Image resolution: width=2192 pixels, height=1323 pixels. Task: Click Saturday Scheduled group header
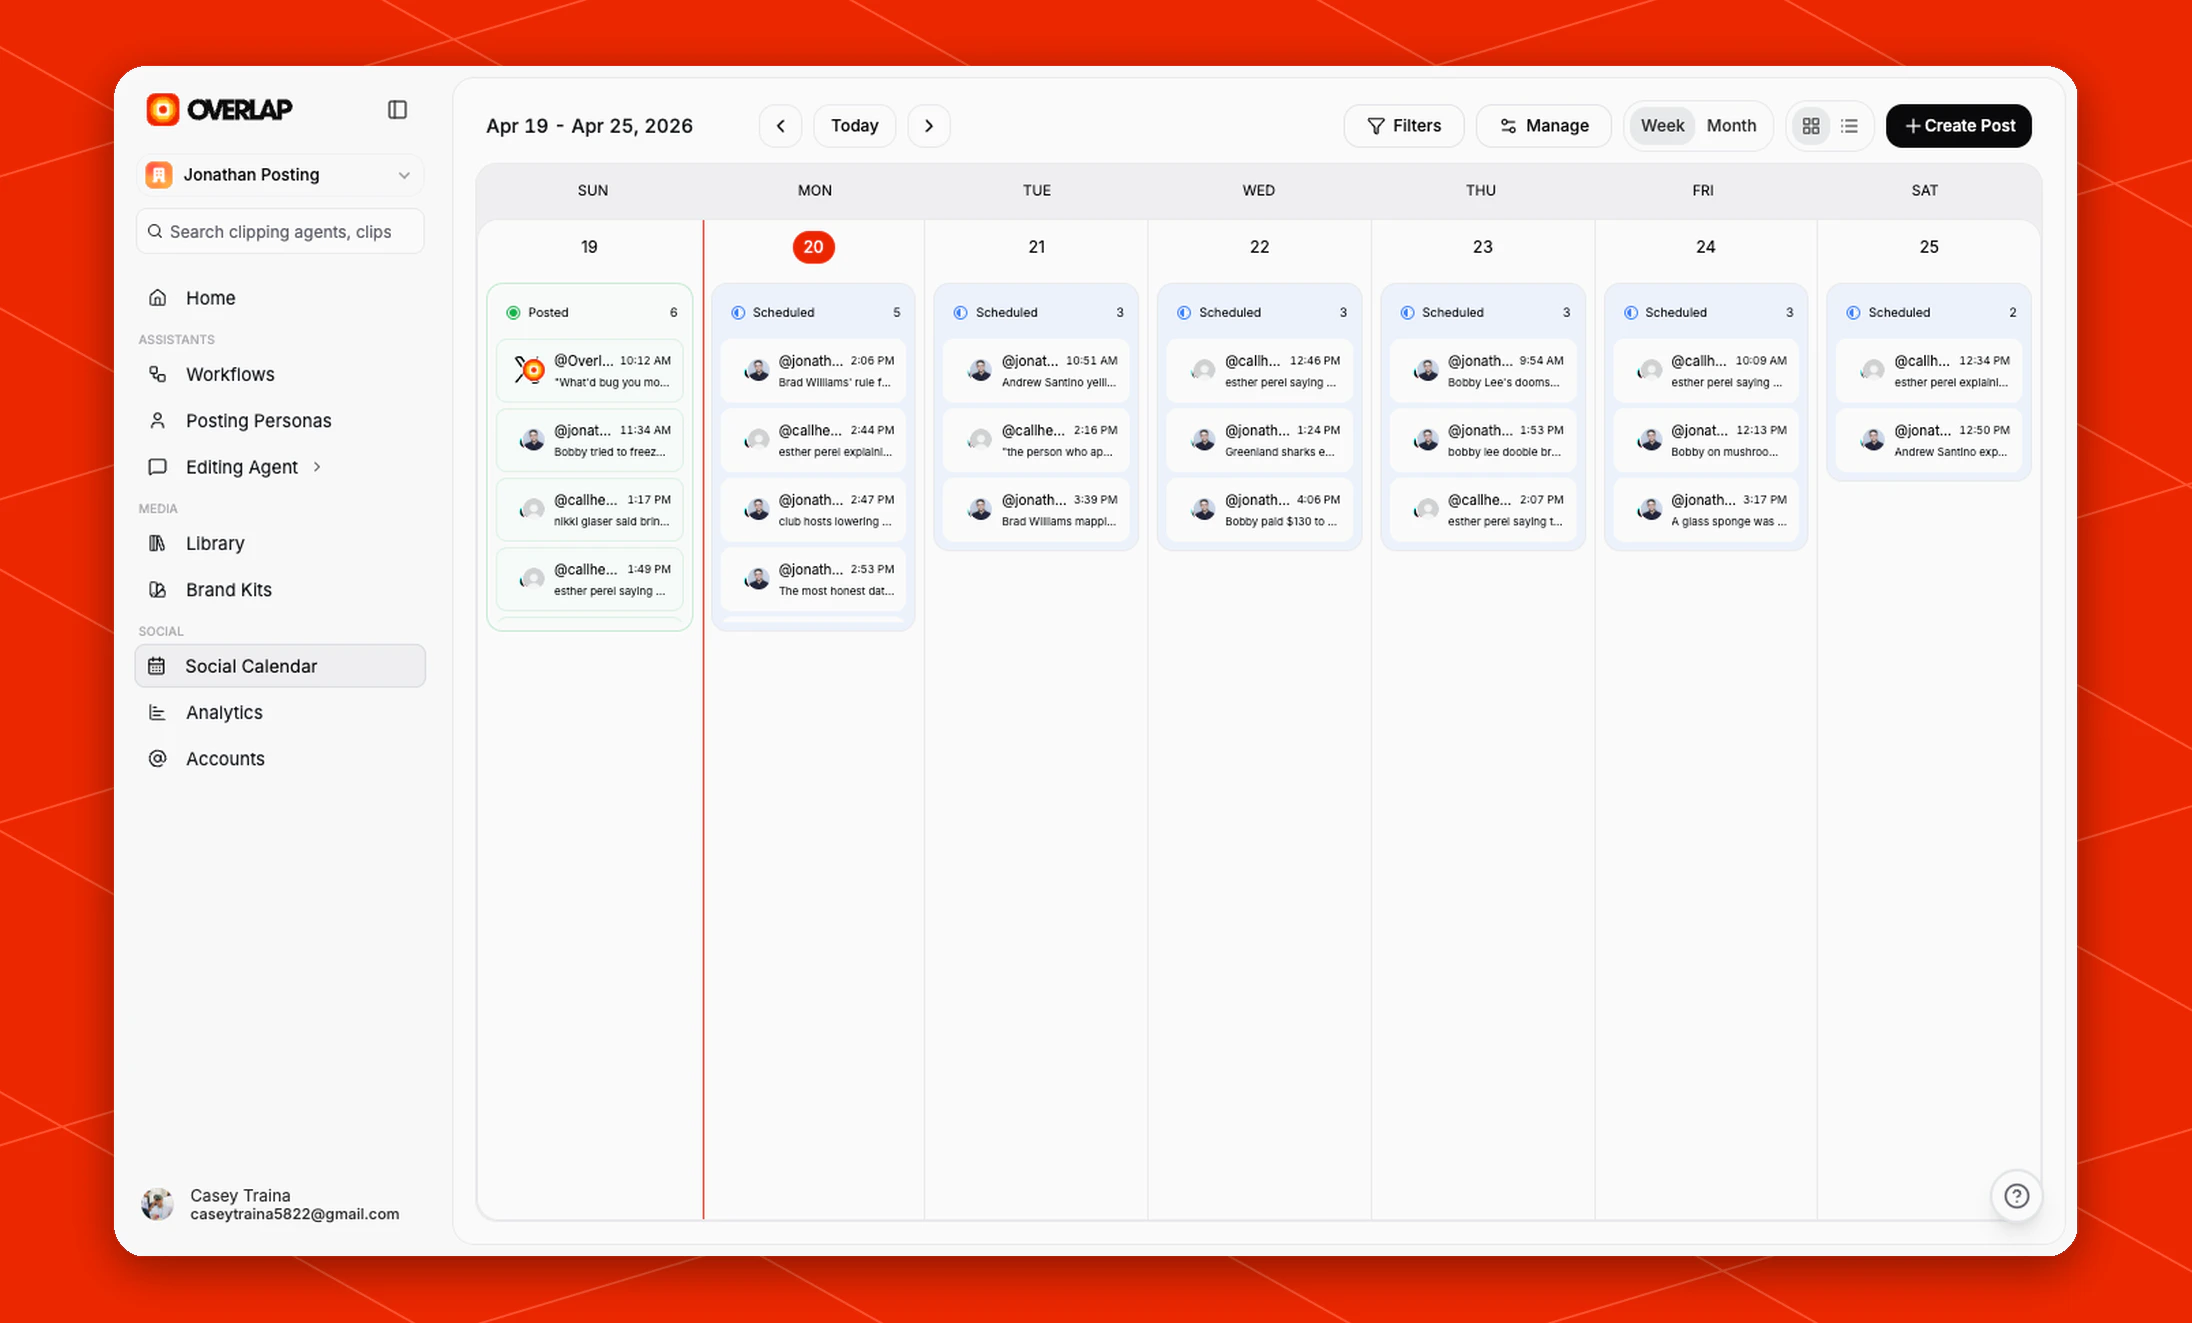(x=1929, y=312)
